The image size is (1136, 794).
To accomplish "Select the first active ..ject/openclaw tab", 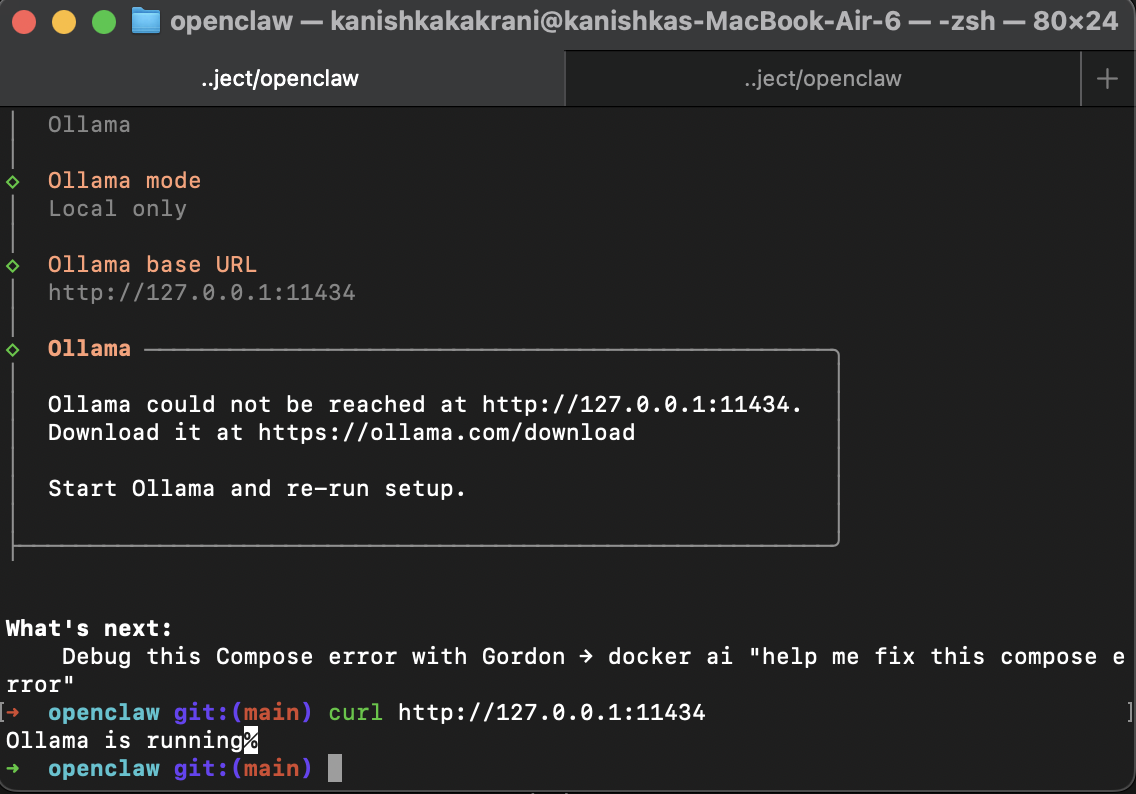I will pyautogui.click(x=281, y=78).
